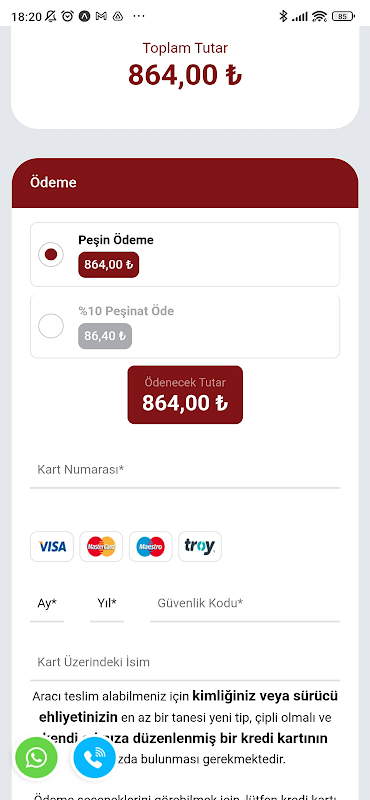Tap the green WhatsApp chat icon

click(36, 758)
